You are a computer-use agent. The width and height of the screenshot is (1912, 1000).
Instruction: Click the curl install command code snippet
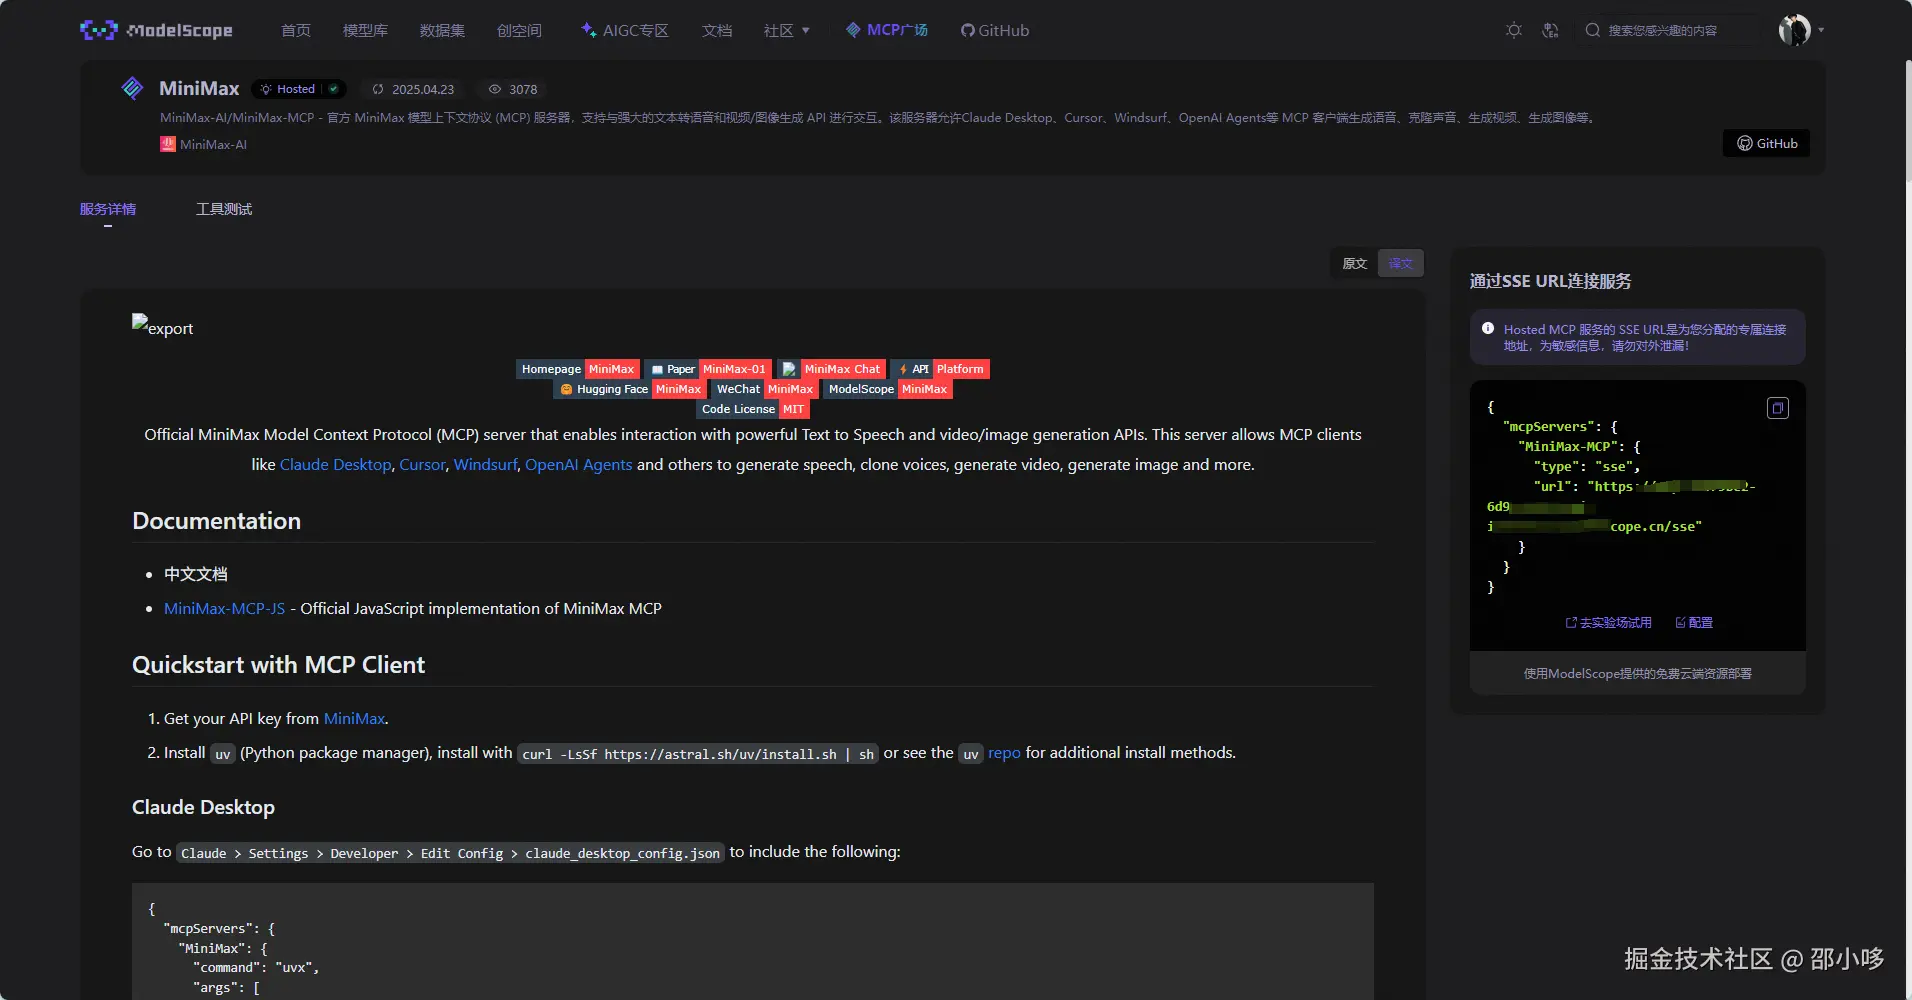click(697, 754)
